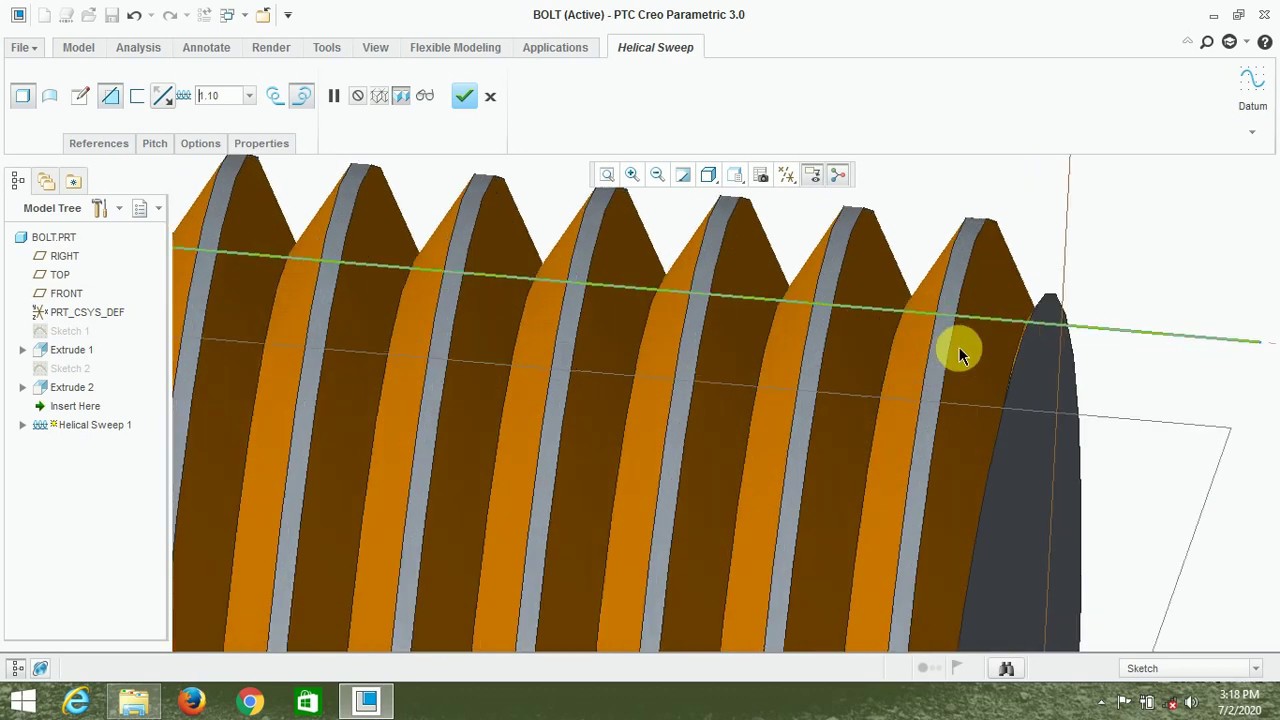This screenshot has width=1280, height=720.
Task: Expand the Extrude 1 tree node
Action: tap(22, 350)
